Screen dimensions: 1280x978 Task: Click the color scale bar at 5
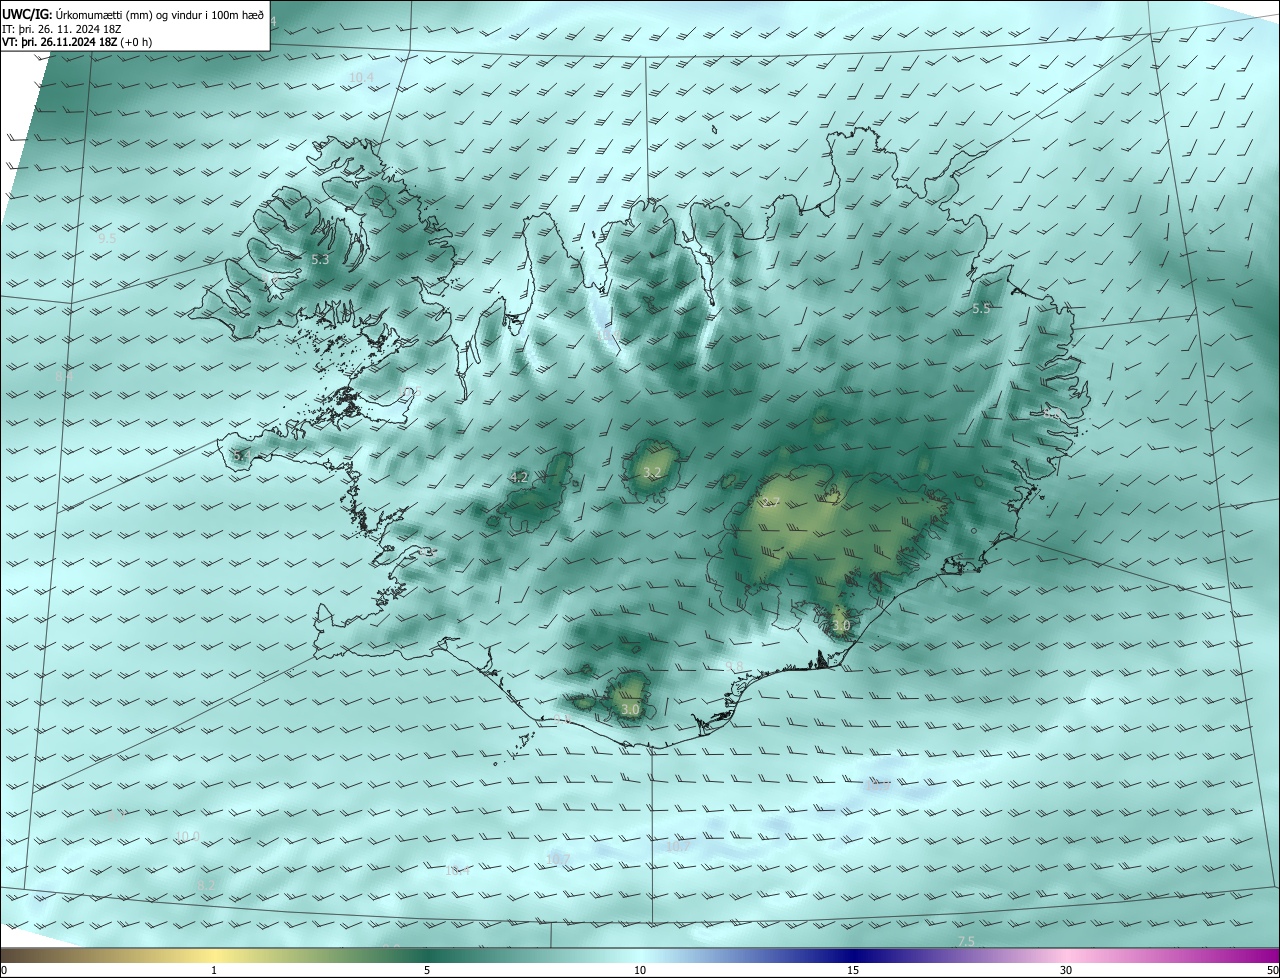(x=427, y=970)
